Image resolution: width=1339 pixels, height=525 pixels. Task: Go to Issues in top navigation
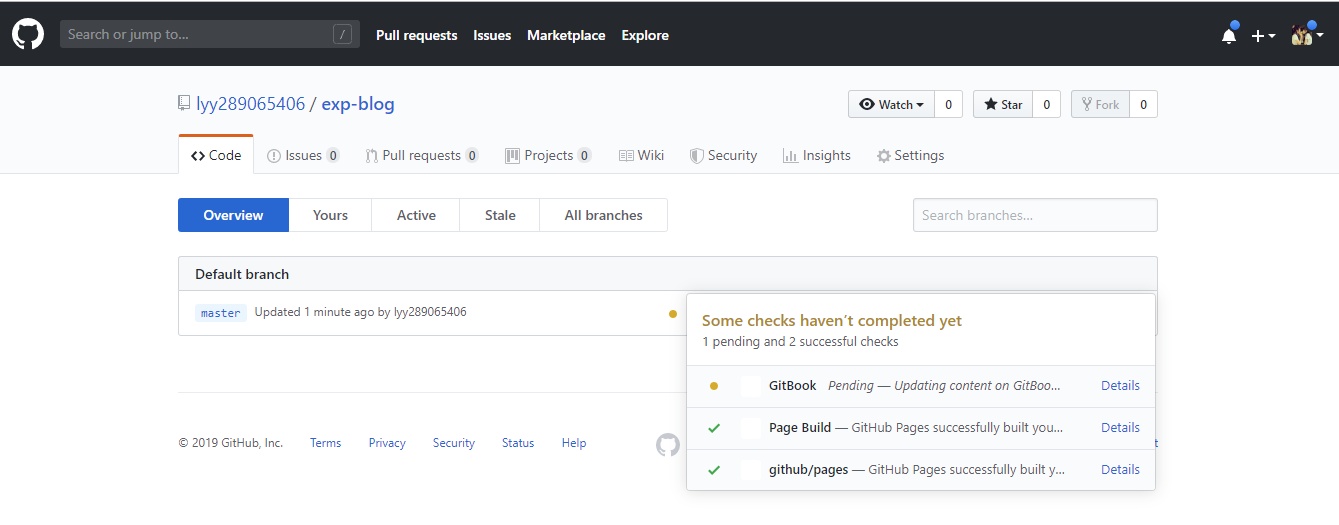(492, 35)
